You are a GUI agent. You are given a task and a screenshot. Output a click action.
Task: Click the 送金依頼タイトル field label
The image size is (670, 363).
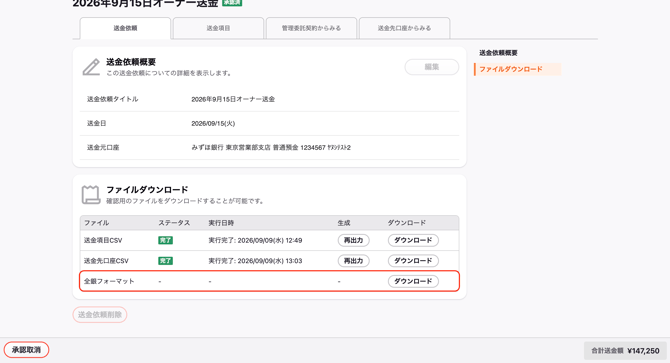click(112, 99)
